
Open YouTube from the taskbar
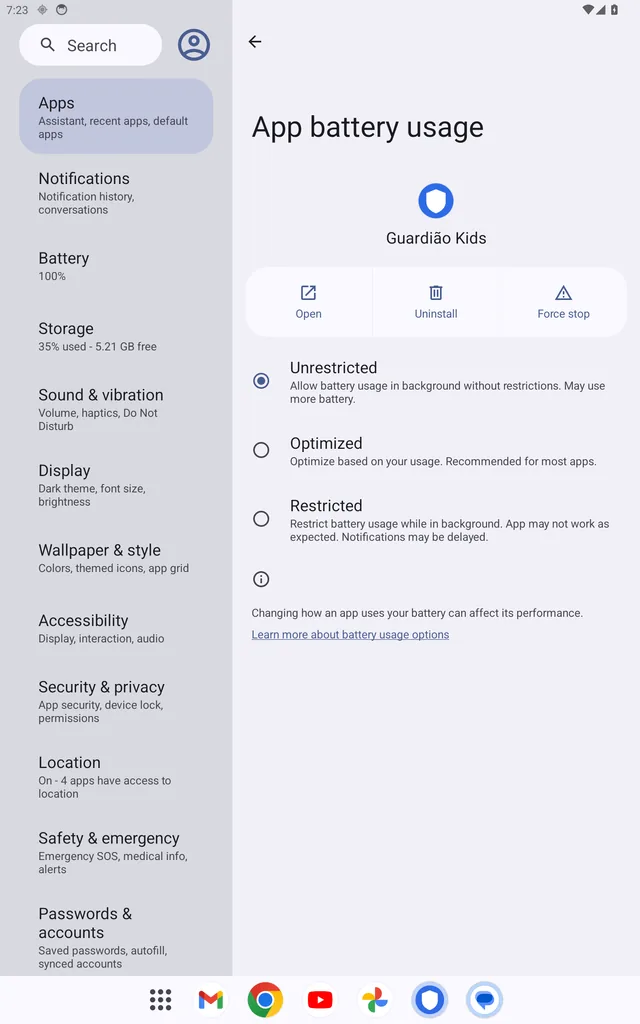tap(320, 999)
